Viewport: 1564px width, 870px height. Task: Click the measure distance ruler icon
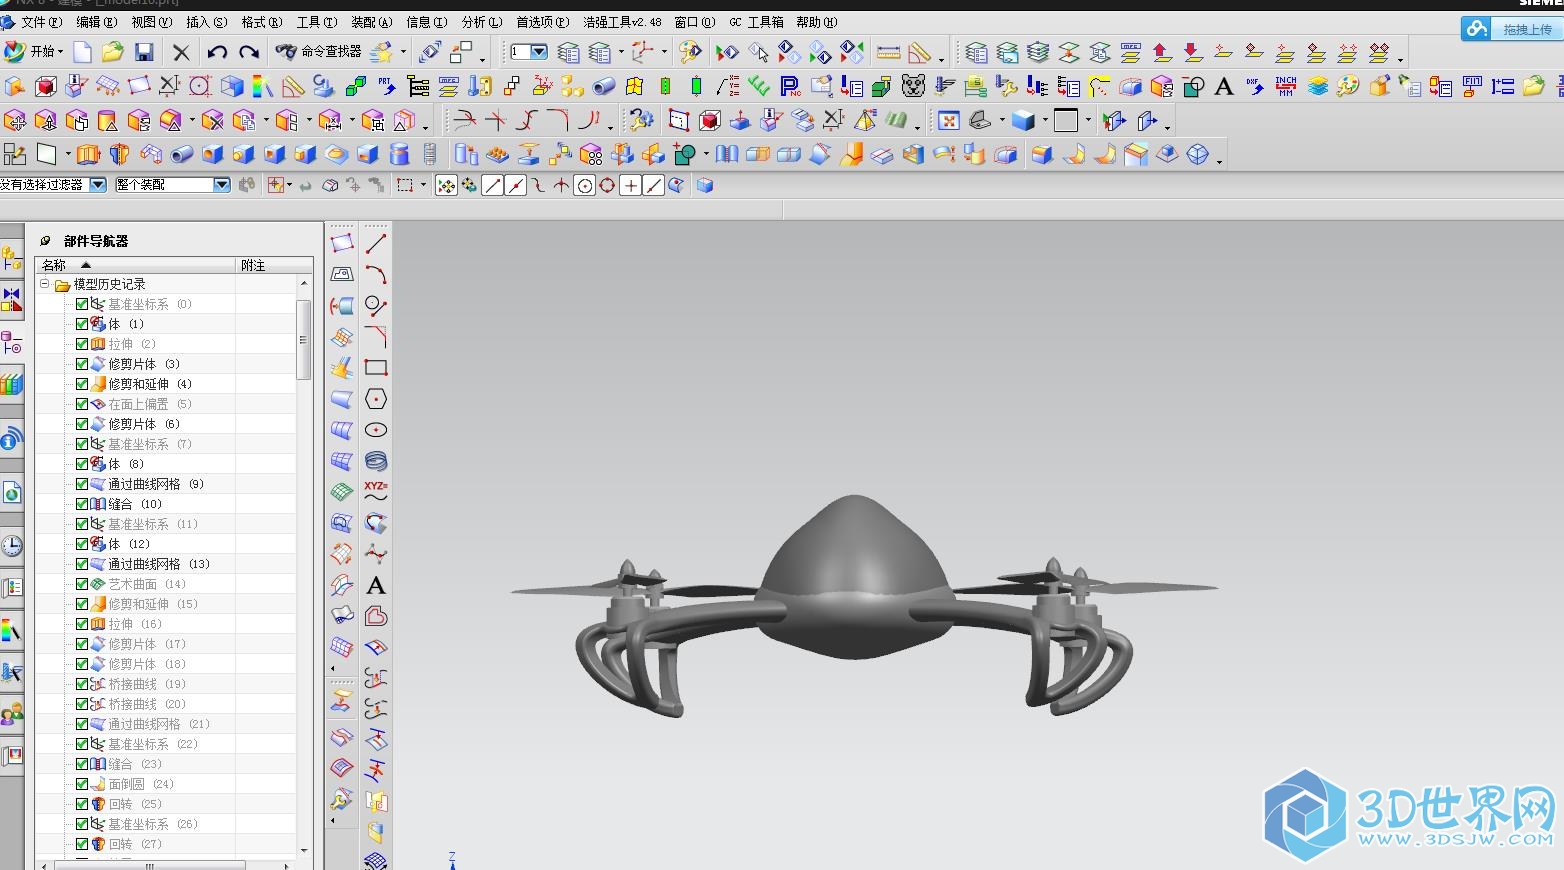coord(888,52)
